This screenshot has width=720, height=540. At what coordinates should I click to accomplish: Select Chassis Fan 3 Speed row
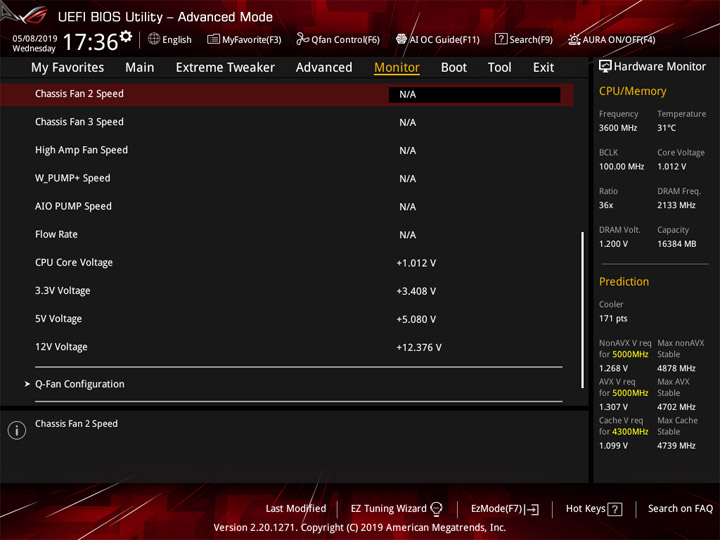(287, 122)
